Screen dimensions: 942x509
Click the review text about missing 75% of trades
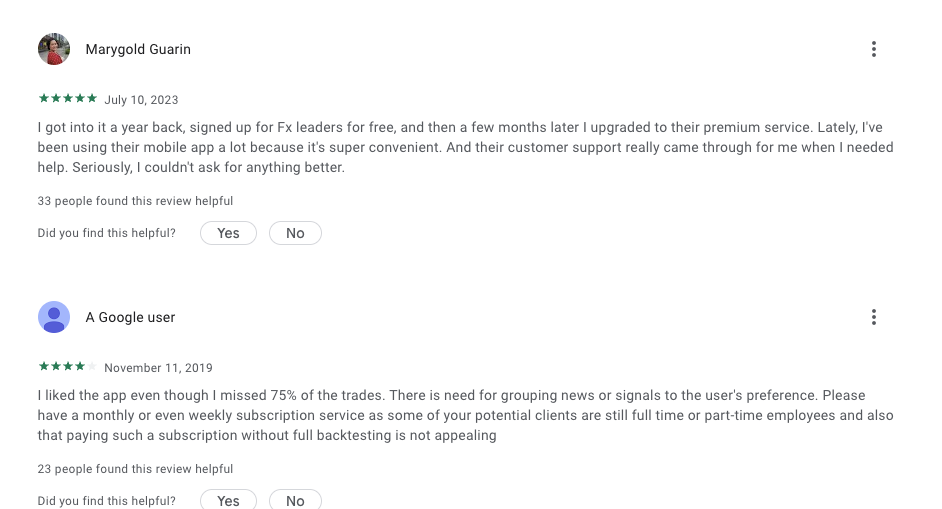465,415
